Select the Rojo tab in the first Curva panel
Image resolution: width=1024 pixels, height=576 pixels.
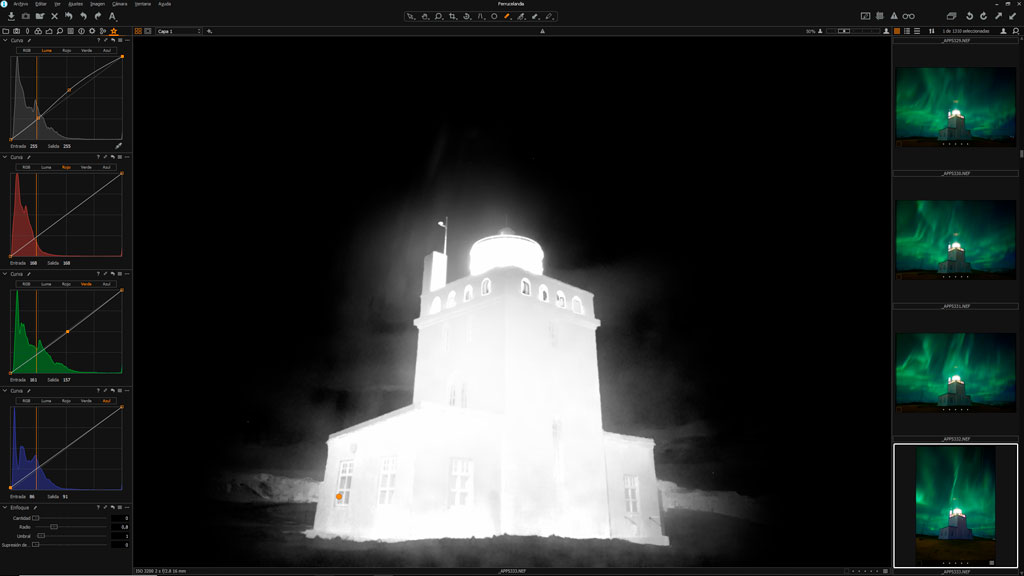(x=66, y=50)
